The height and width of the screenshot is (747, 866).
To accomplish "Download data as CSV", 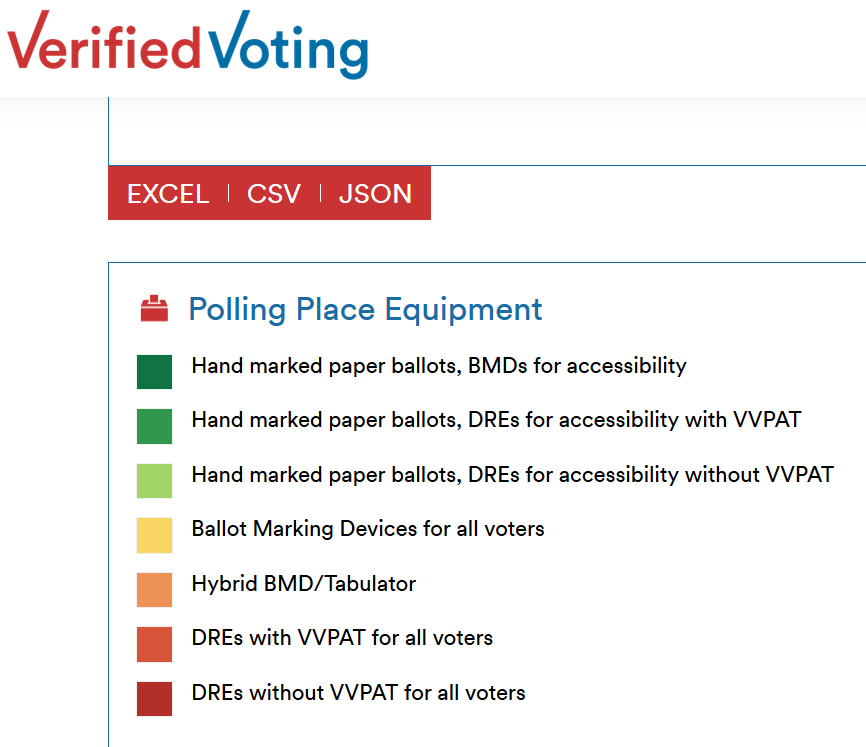I will click(x=274, y=193).
